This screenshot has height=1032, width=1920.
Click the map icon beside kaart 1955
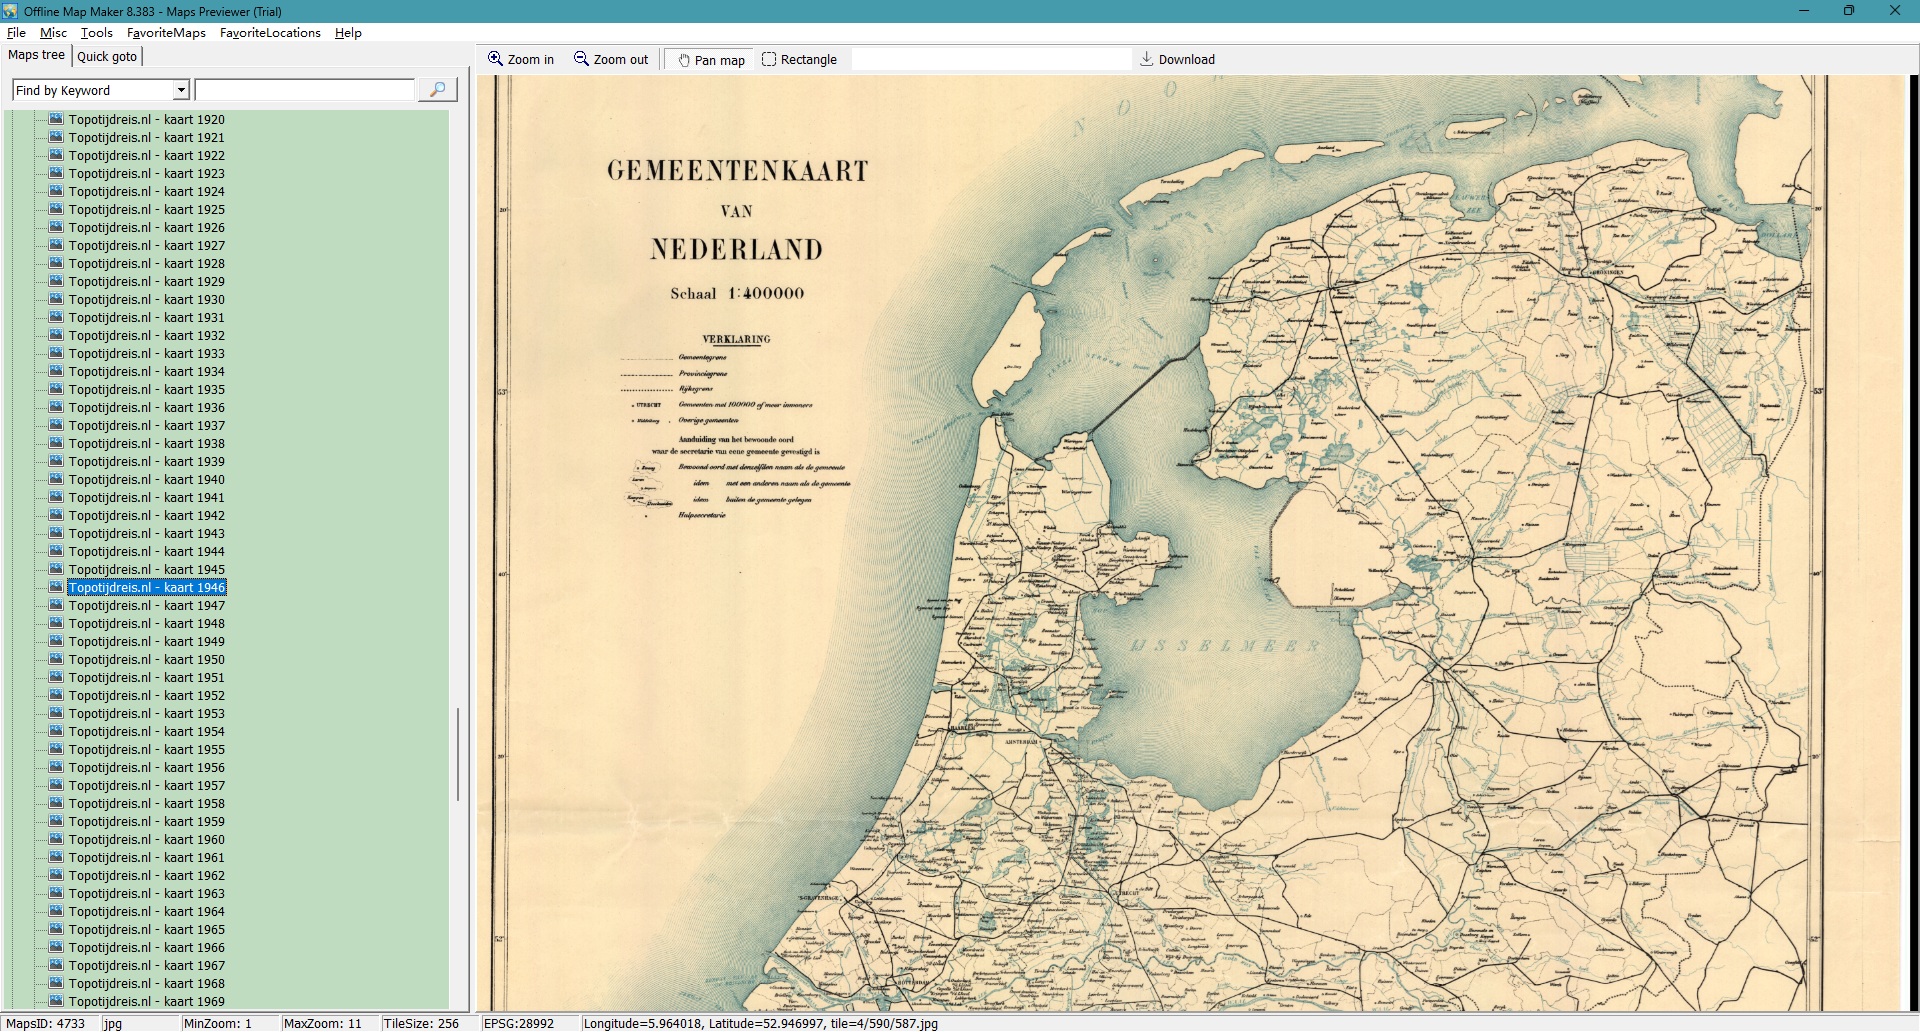point(56,749)
